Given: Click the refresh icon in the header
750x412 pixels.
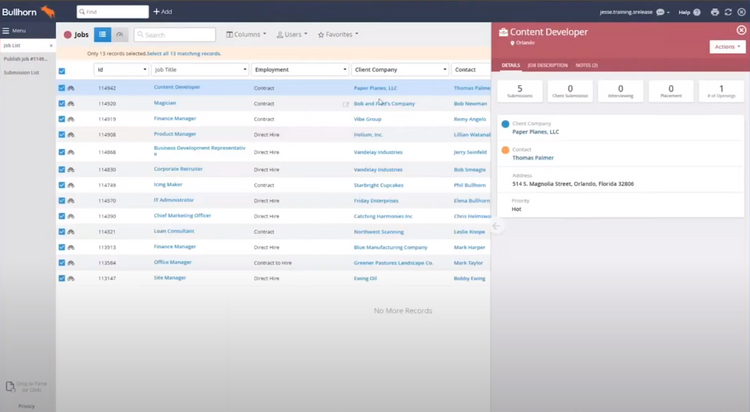Looking at the screenshot, I should click(x=728, y=12).
